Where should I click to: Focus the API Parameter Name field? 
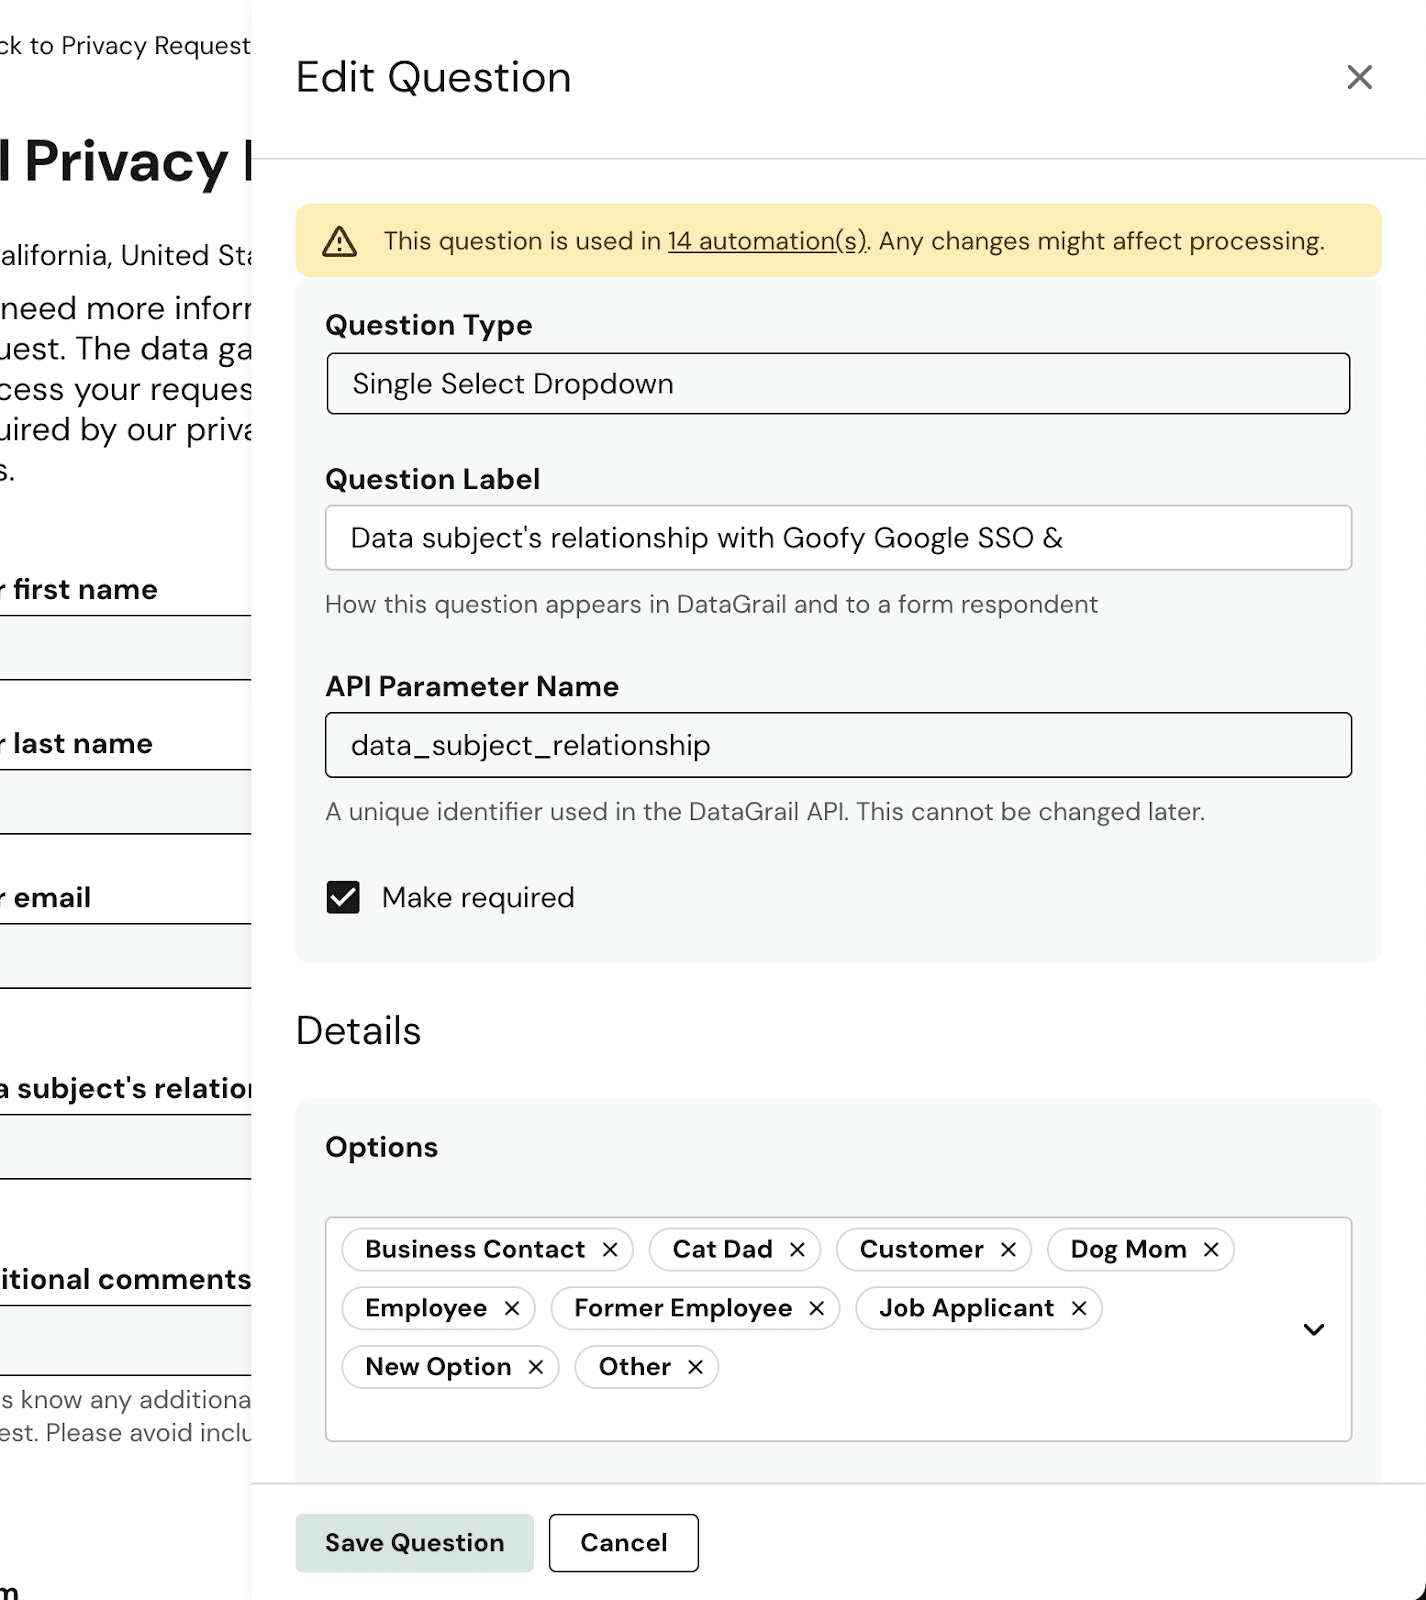pyautogui.click(x=838, y=745)
